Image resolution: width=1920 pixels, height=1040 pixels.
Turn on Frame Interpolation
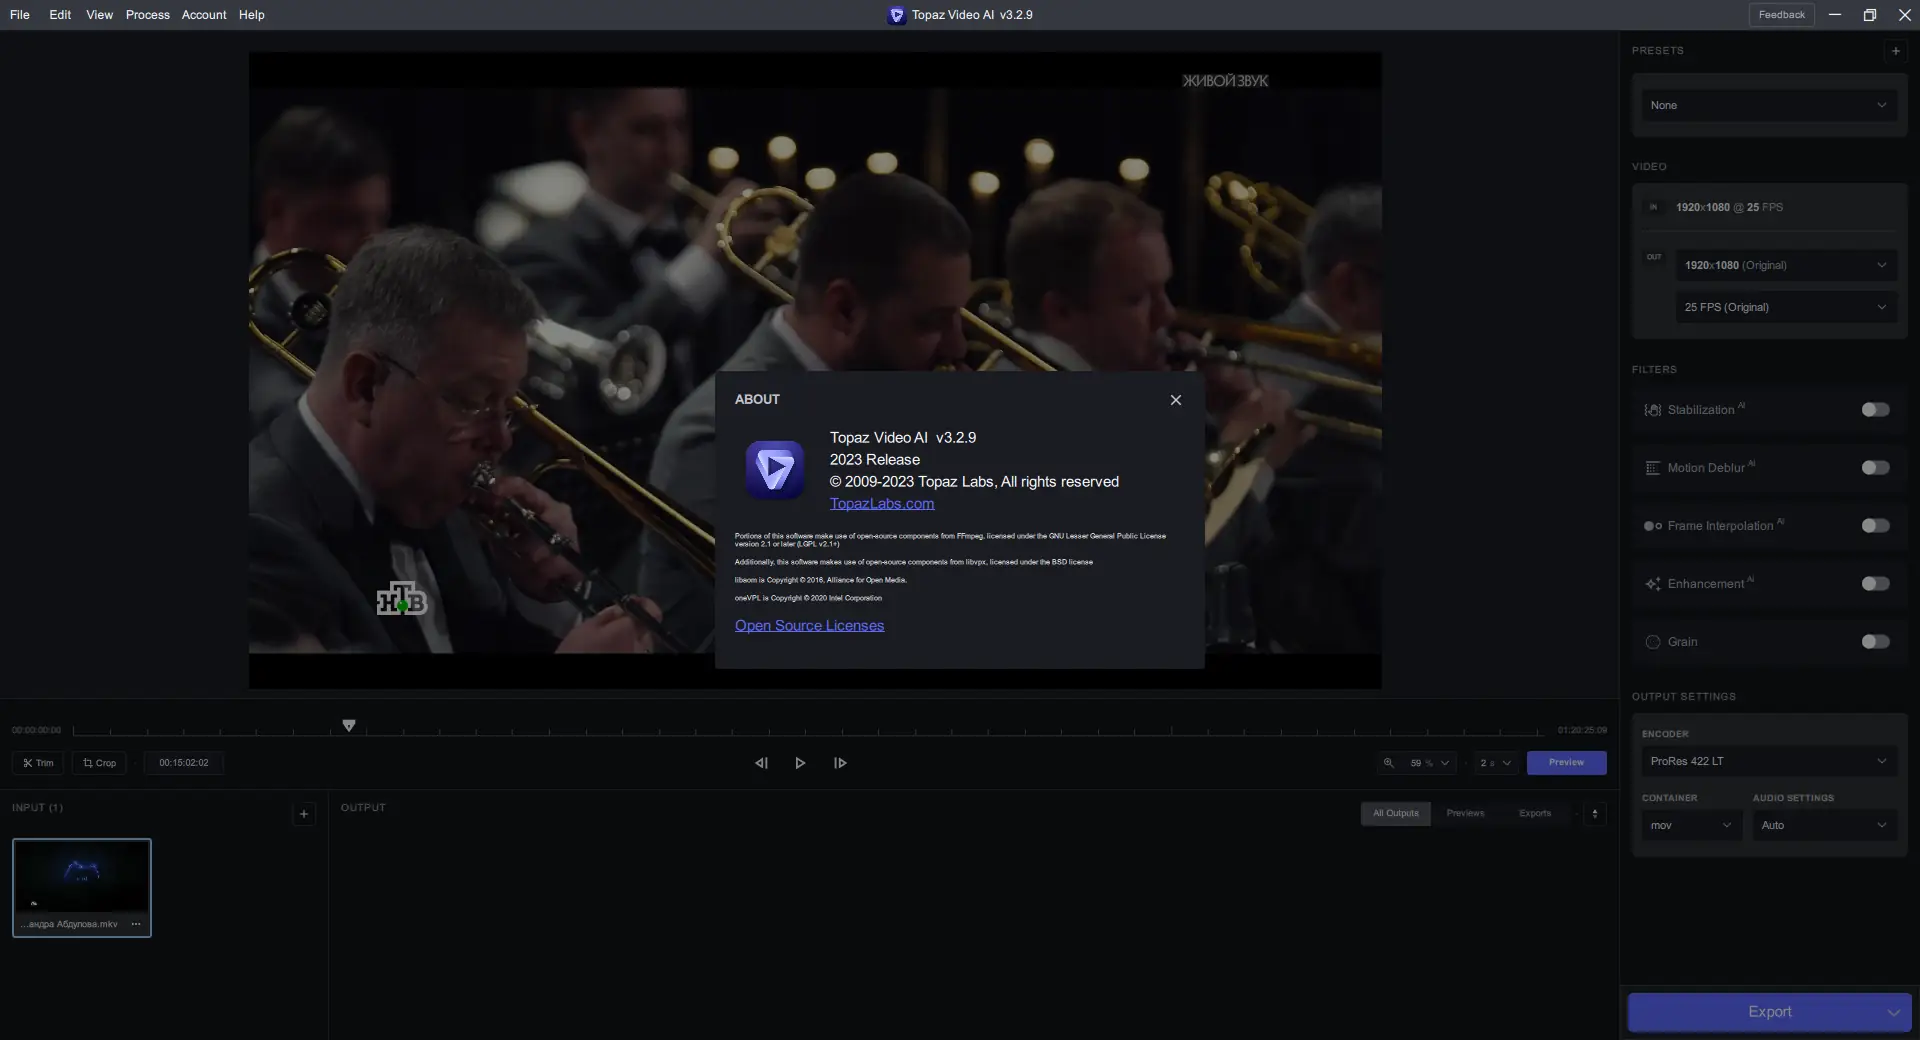point(1875,526)
